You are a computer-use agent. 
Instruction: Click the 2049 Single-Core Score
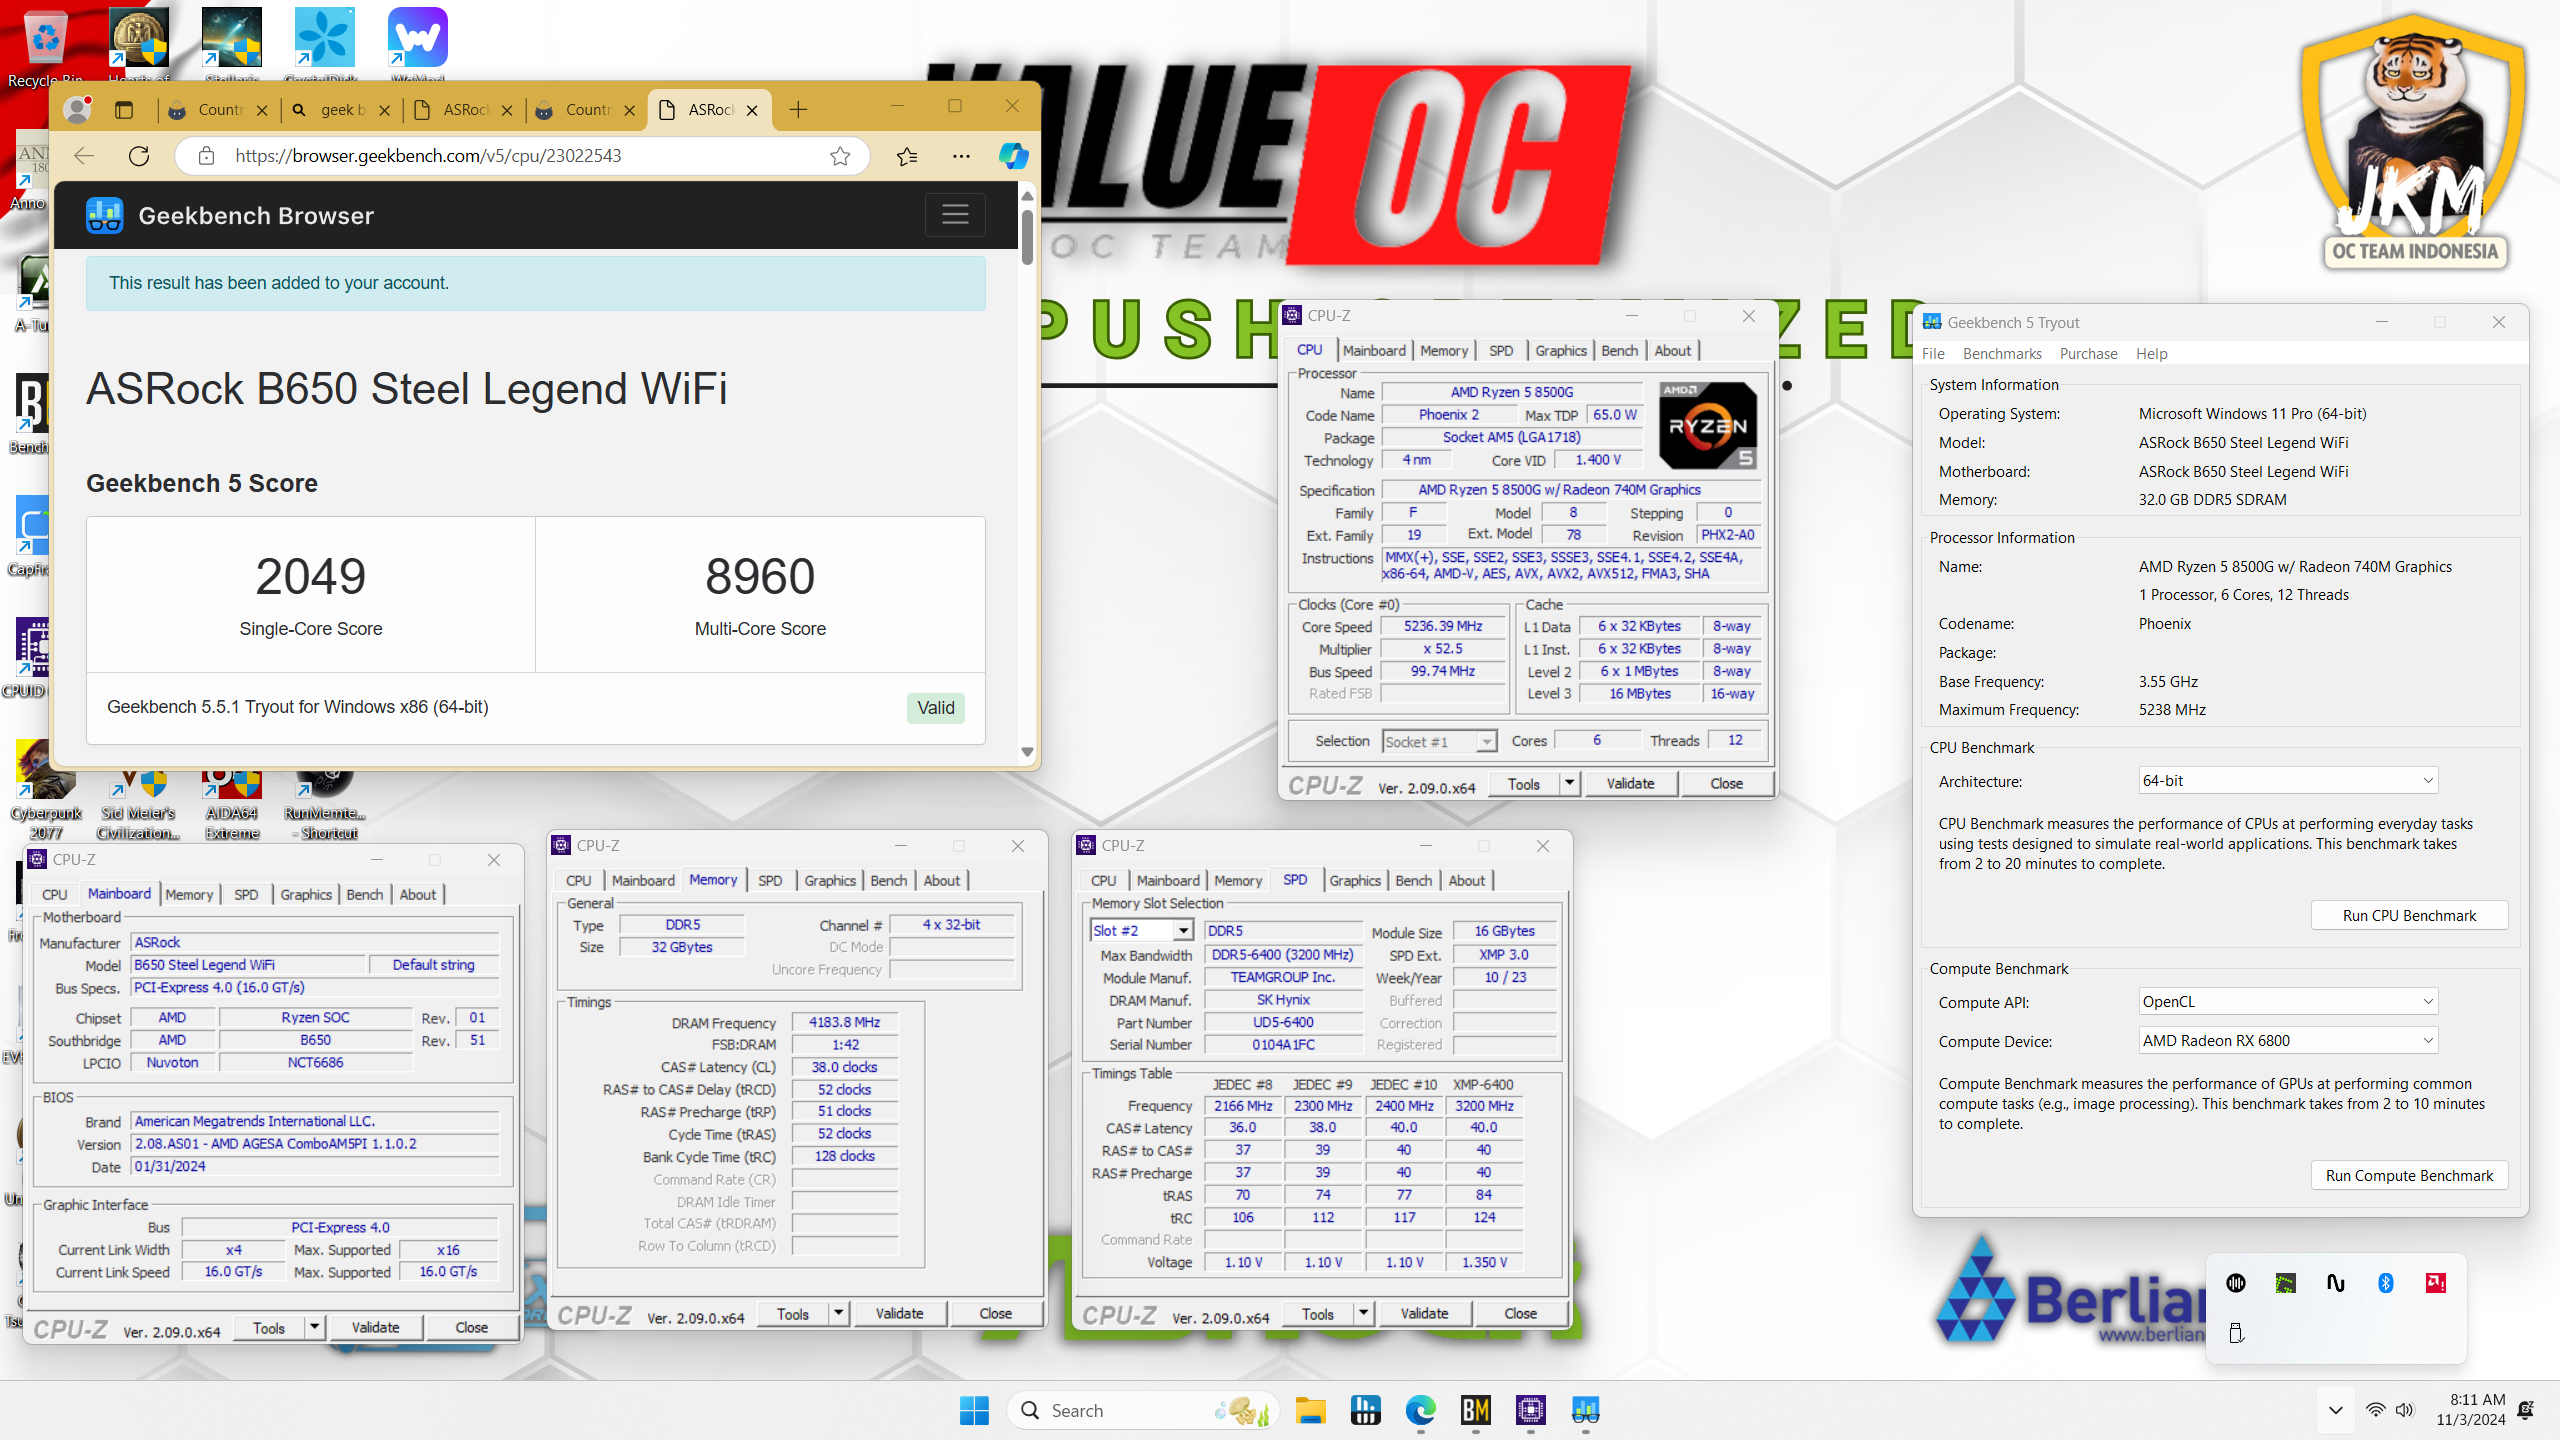[310, 577]
